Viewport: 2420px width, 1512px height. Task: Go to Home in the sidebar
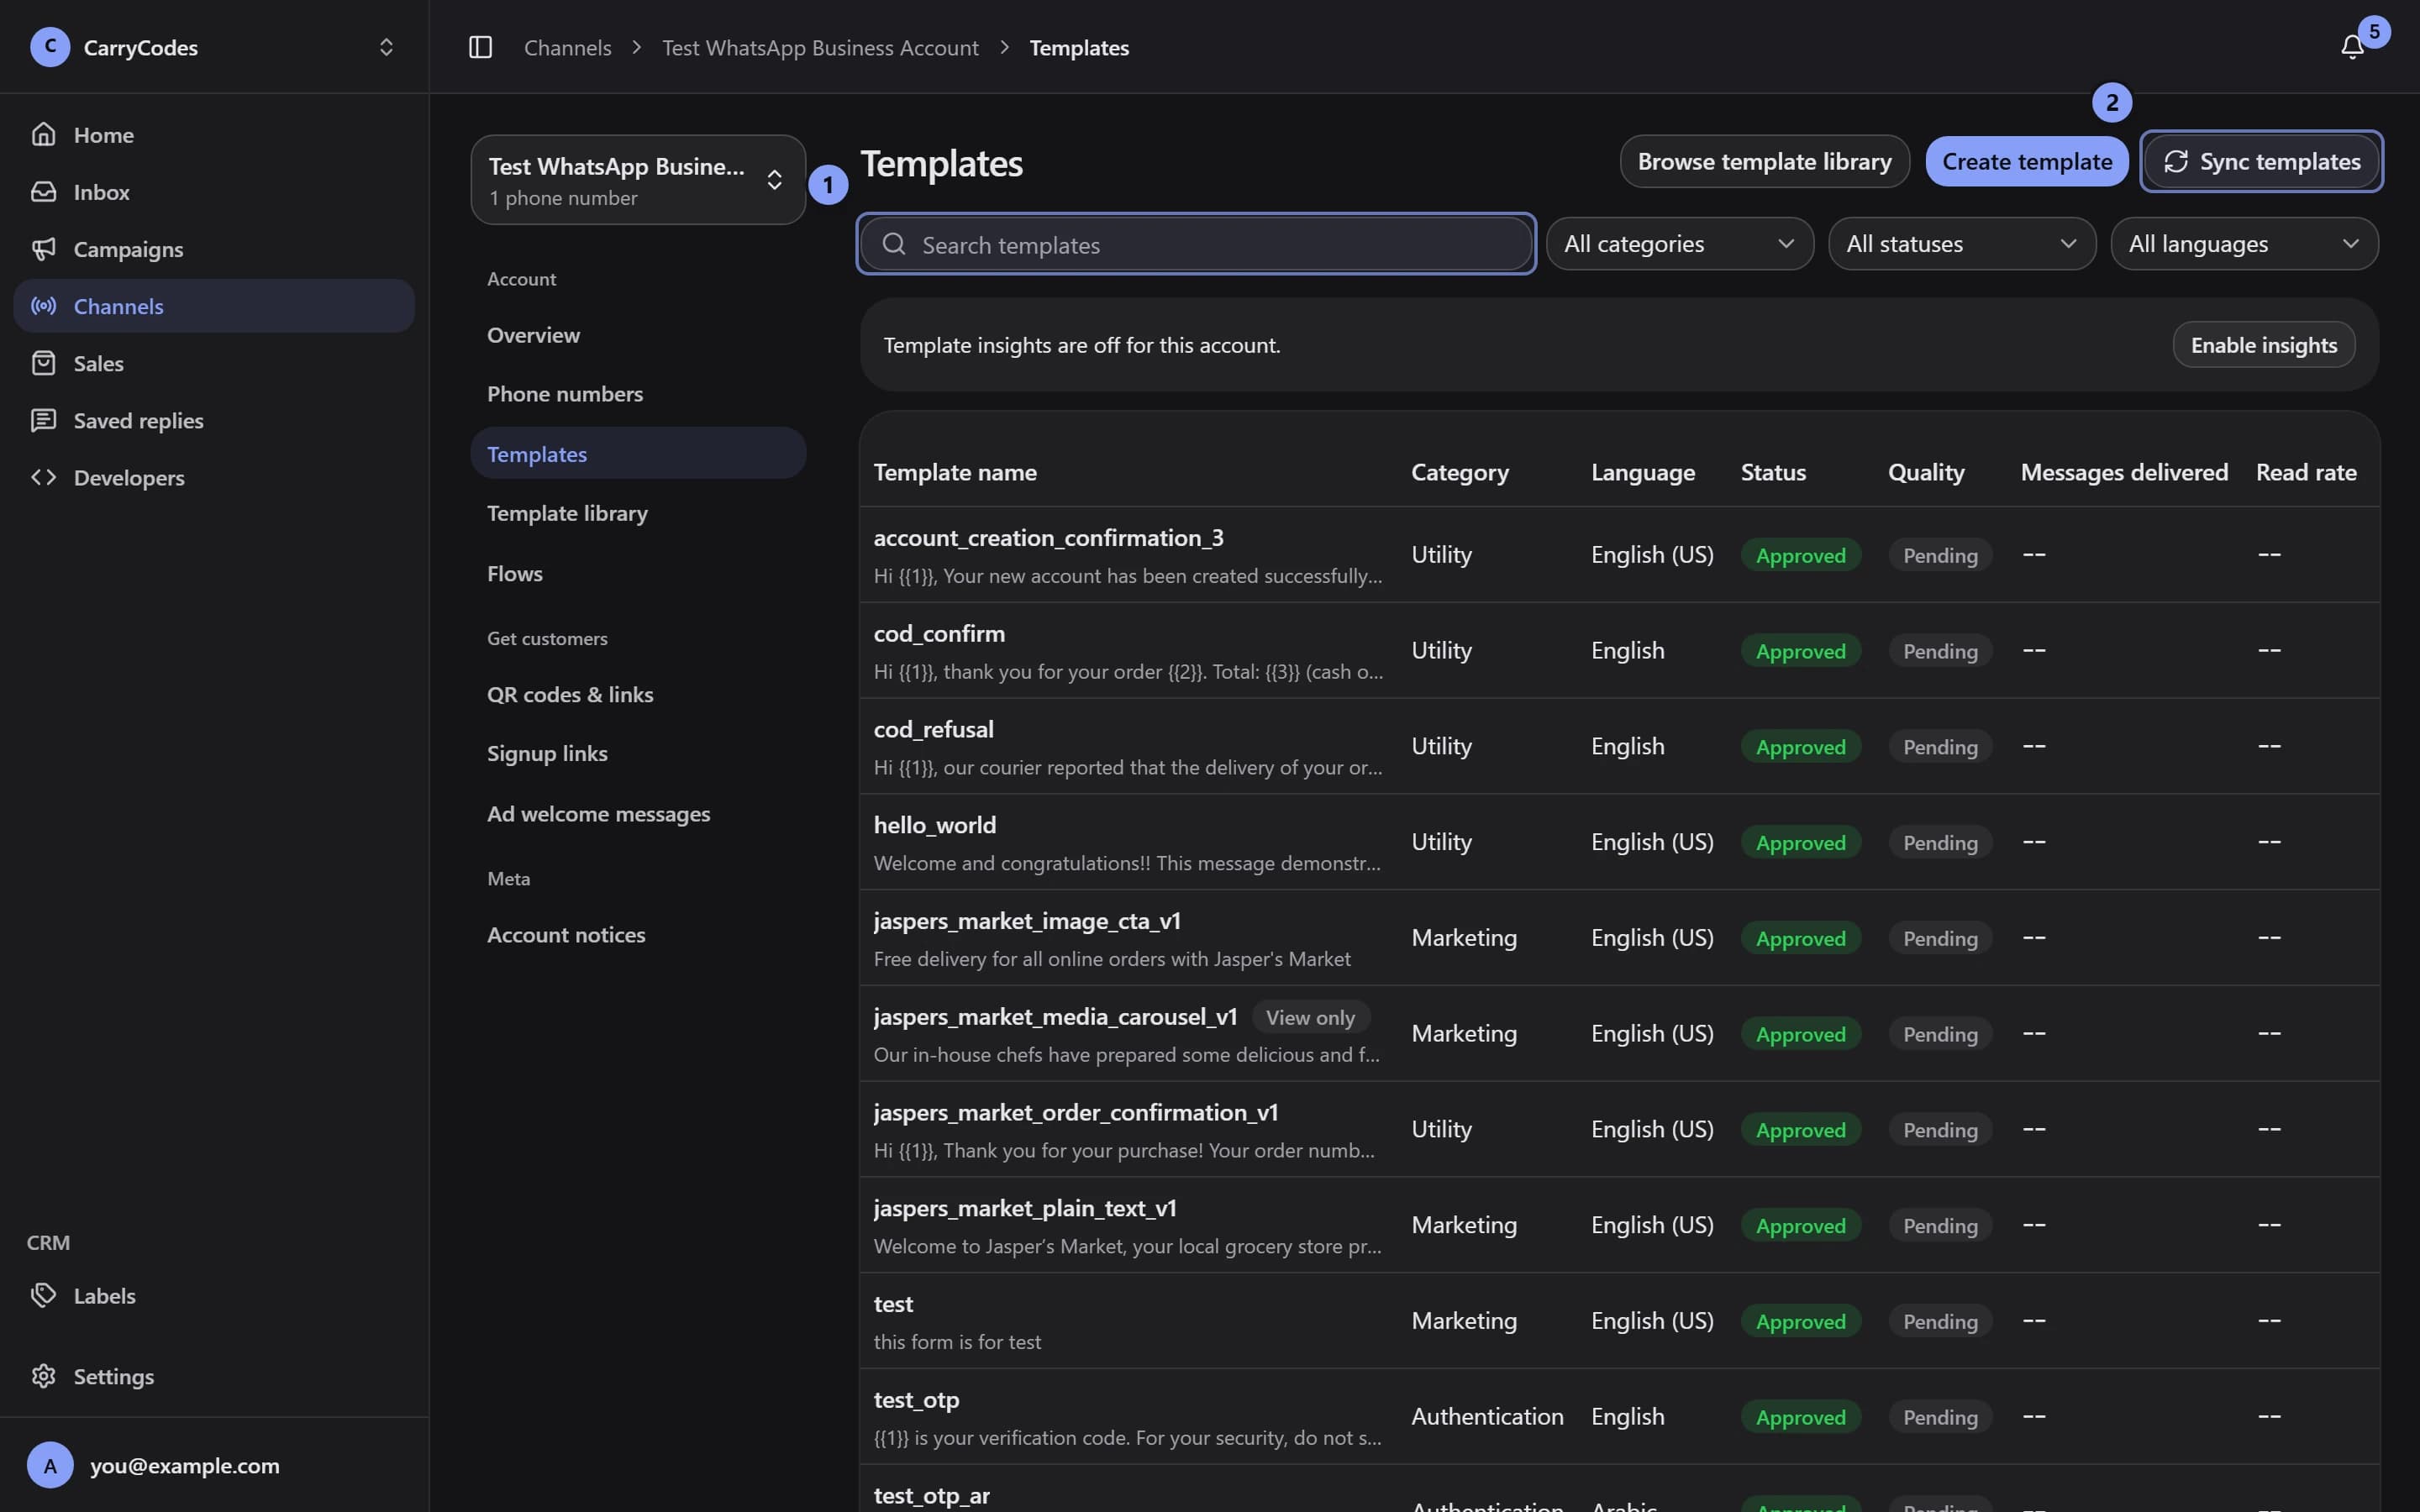(x=214, y=134)
